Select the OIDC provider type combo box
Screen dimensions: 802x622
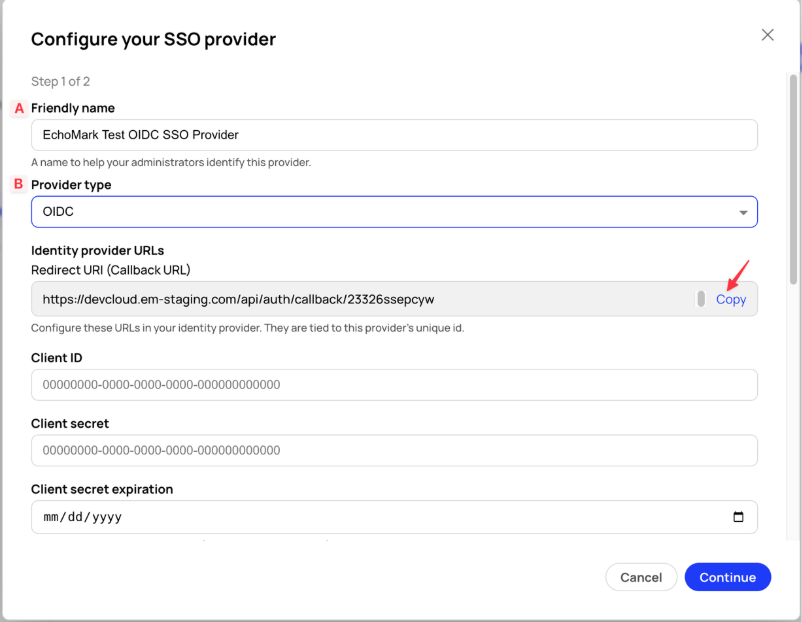[x=394, y=212]
